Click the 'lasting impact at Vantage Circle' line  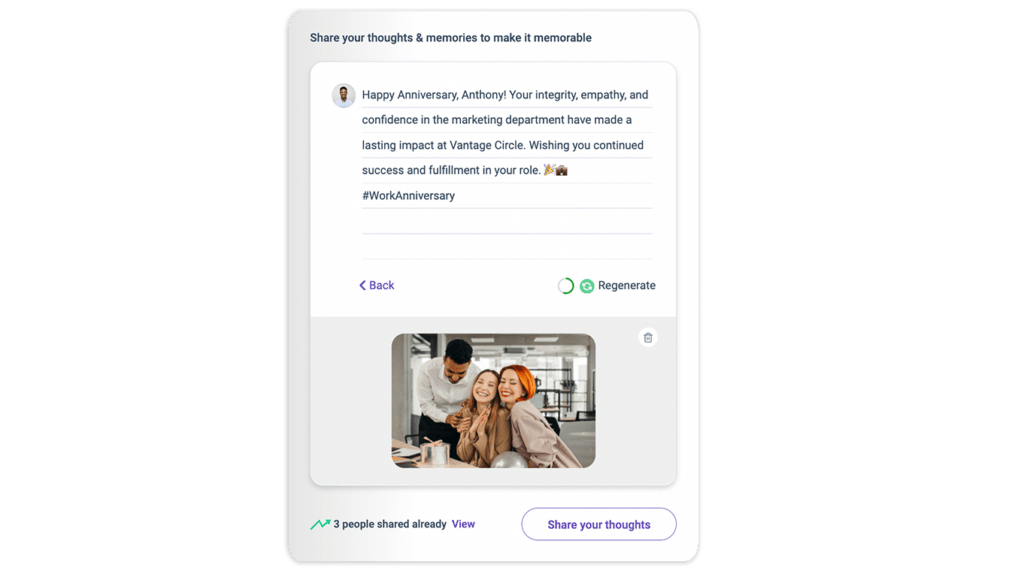click(x=503, y=145)
